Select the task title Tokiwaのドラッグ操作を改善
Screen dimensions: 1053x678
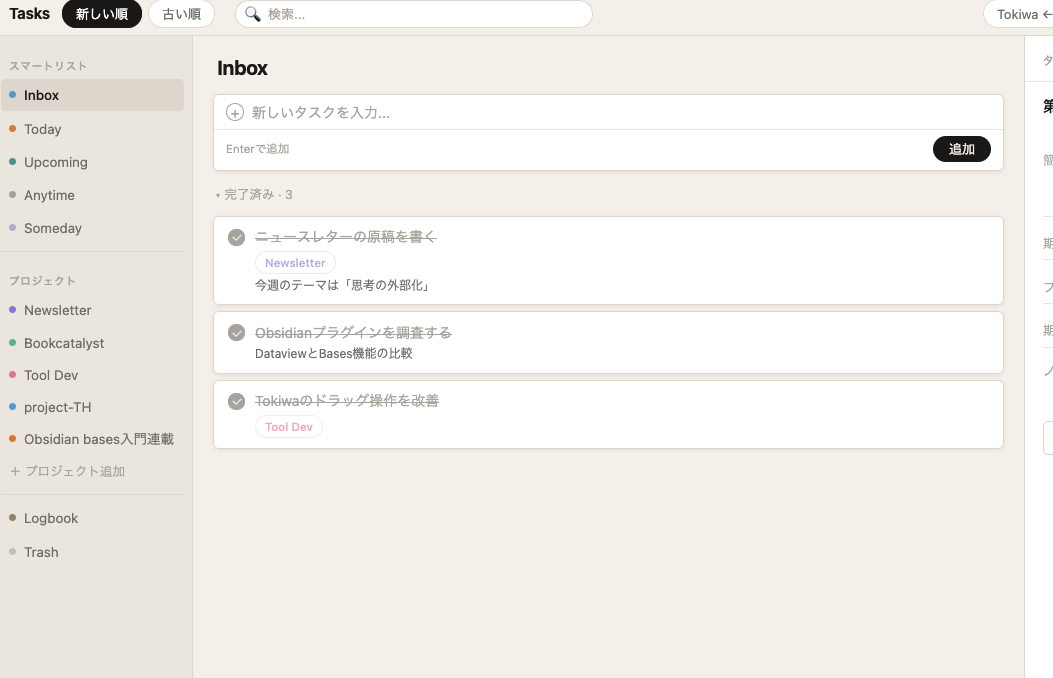point(347,401)
